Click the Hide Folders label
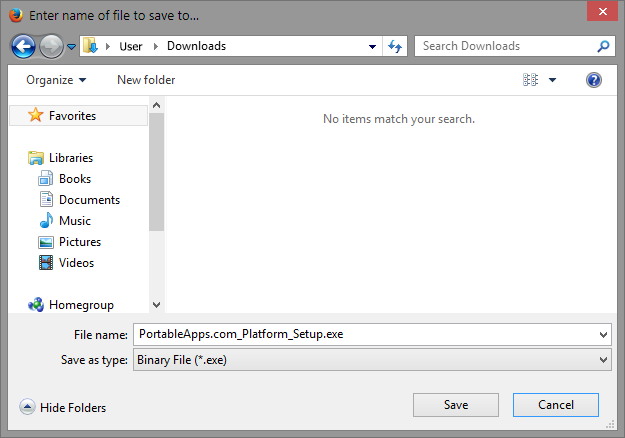625x438 pixels. tap(73, 408)
